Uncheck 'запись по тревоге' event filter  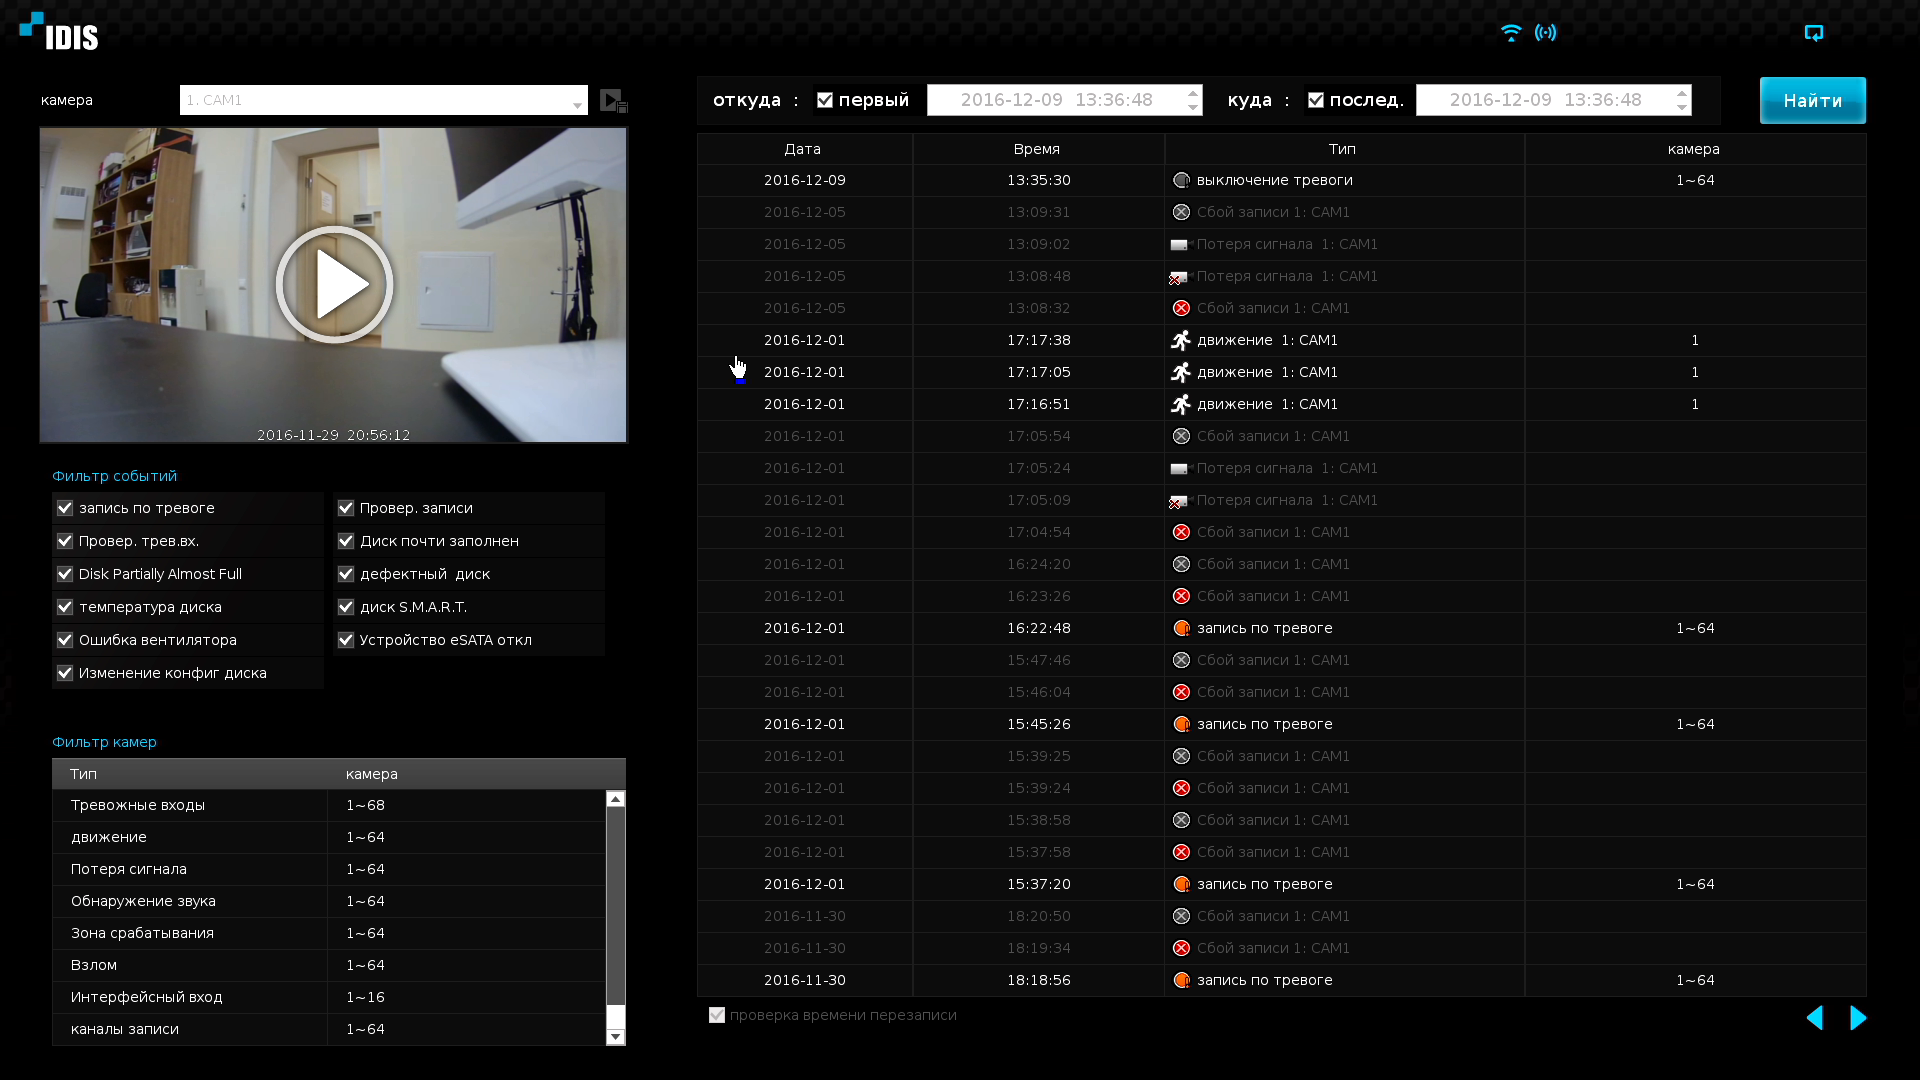click(x=65, y=508)
